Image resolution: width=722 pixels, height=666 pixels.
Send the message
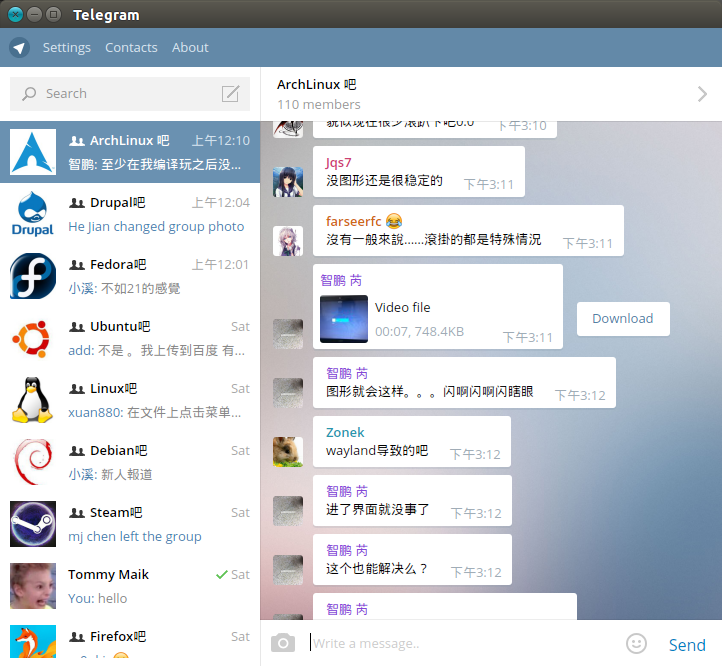click(x=687, y=645)
